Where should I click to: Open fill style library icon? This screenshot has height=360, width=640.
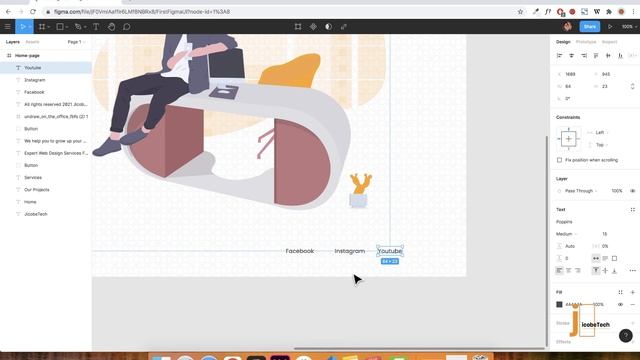620,292
